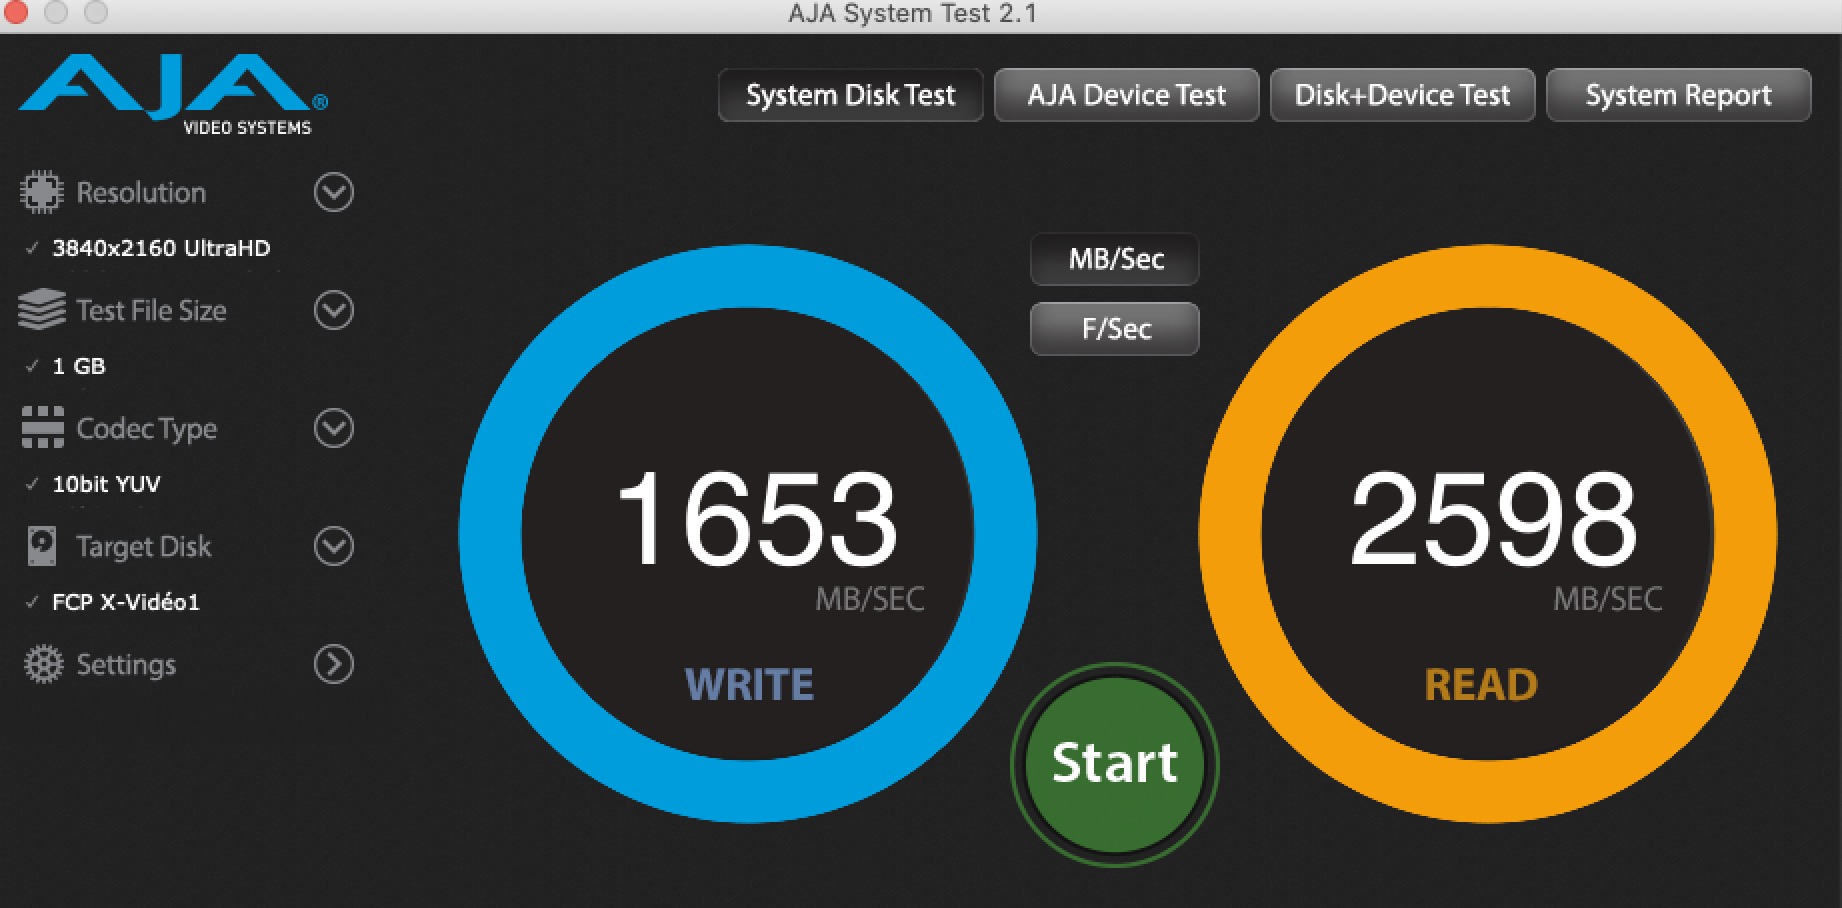Select the 3840x2160 UltraHD resolution option
Viewport: 1842px width, 908px height.
pyautogui.click(x=161, y=248)
